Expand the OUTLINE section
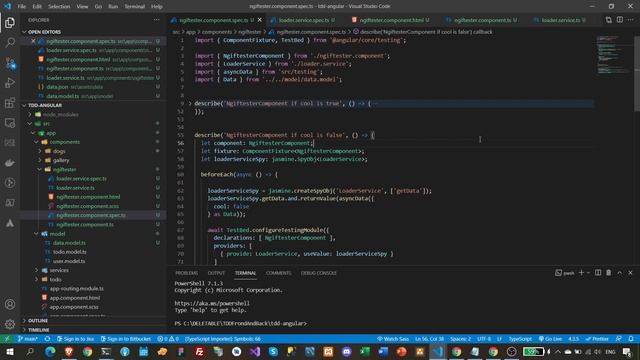 point(24,321)
